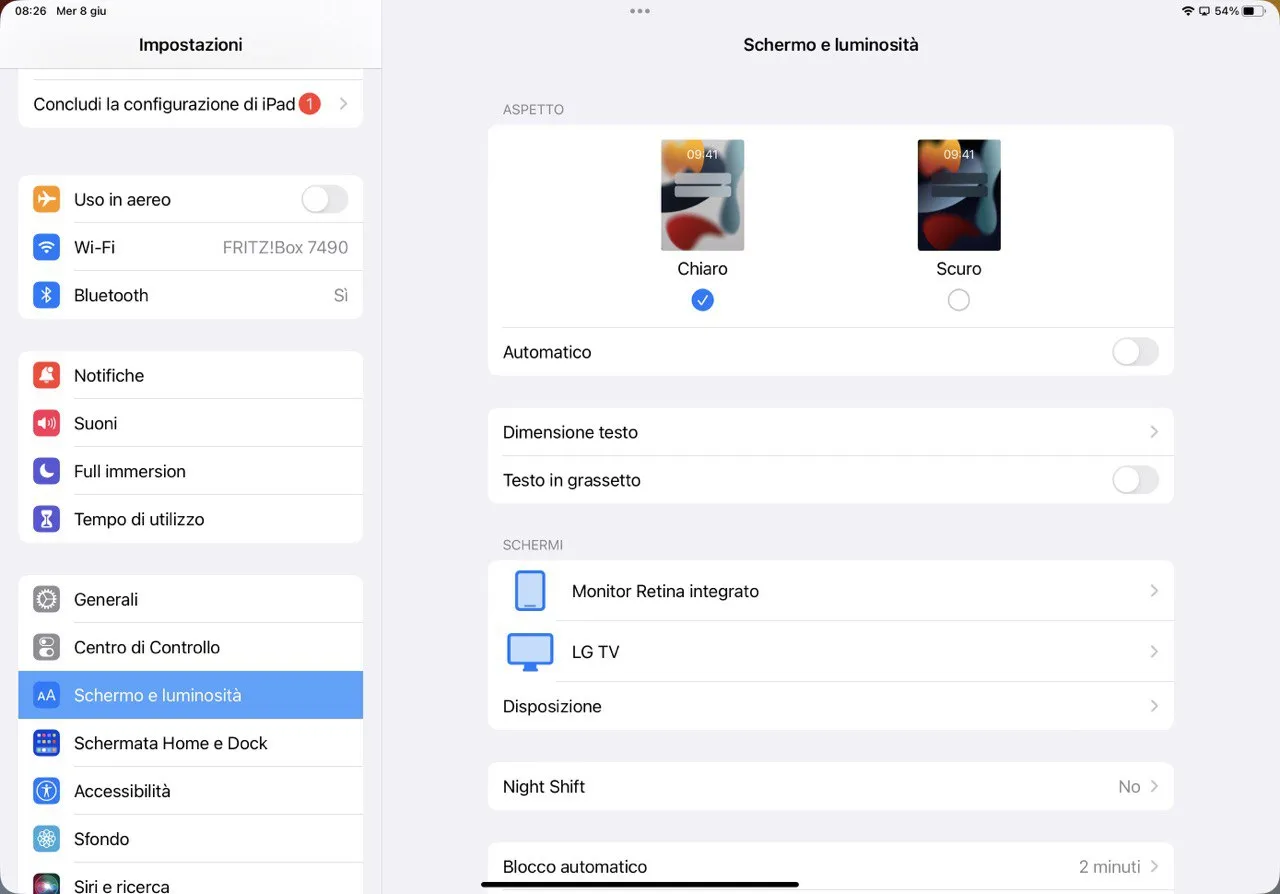
Task: Open the Night Shift settings
Action: (830, 786)
